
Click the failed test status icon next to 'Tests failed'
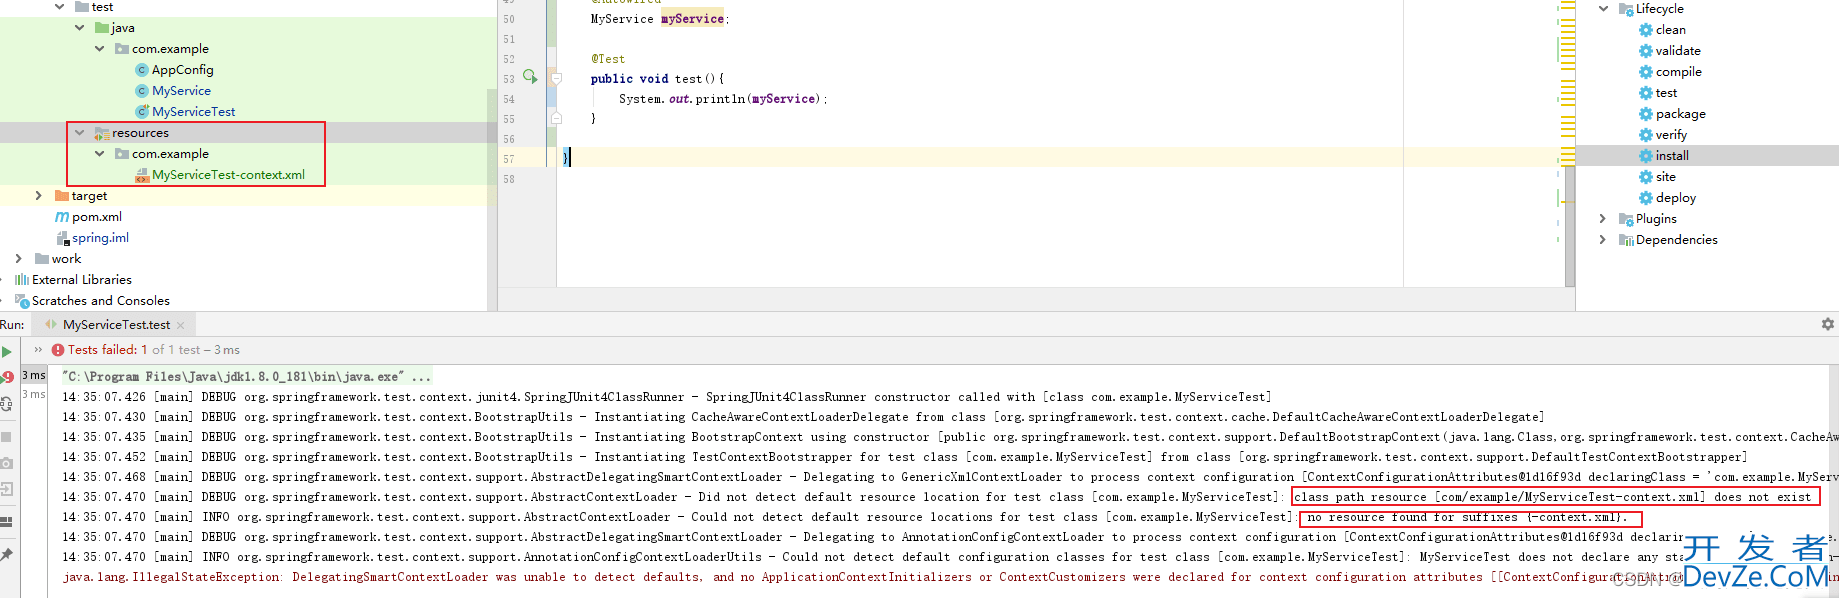[58, 350]
